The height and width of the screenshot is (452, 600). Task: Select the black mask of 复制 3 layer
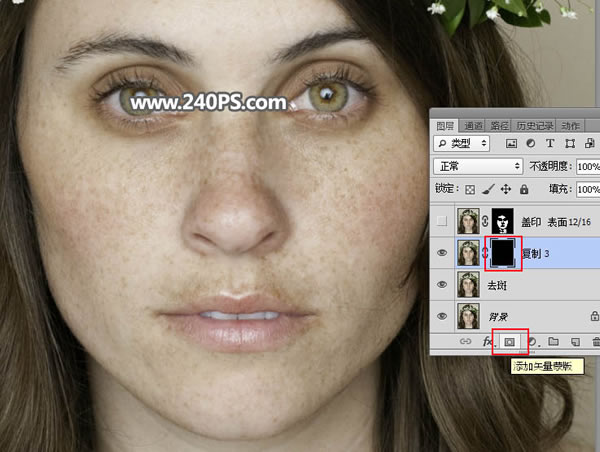pyautogui.click(x=502, y=253)
